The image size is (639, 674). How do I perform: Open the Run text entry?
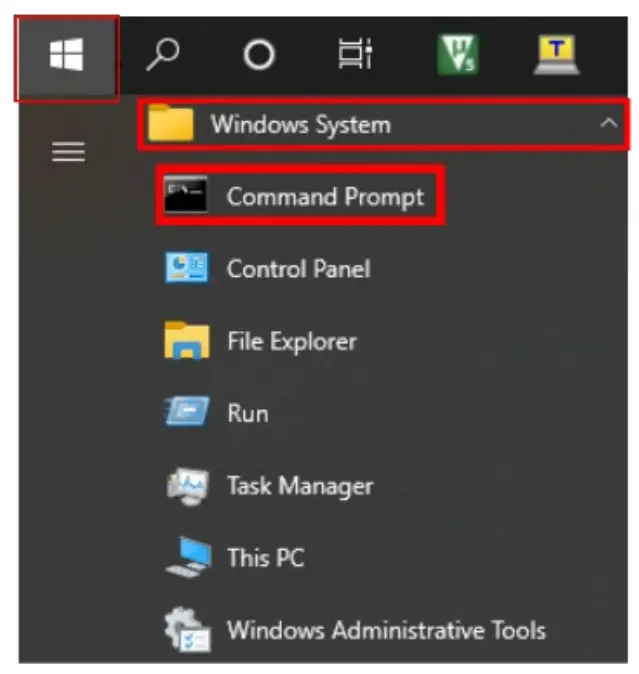point(247,413)
